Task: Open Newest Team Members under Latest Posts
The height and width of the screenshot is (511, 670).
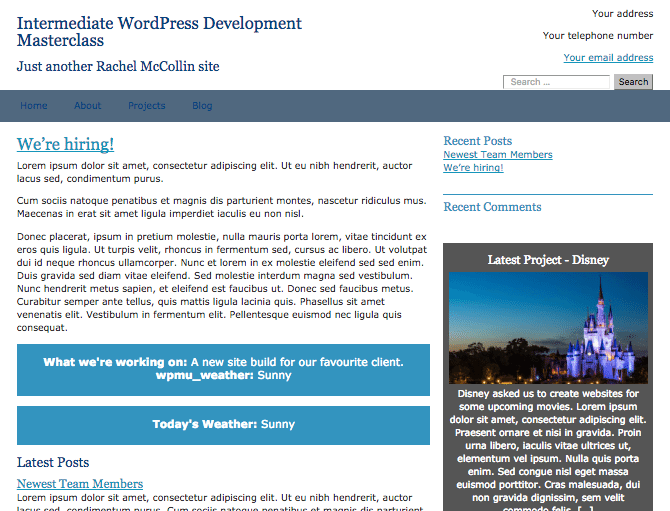Action: pyautogui.click(x=80, y=484)
